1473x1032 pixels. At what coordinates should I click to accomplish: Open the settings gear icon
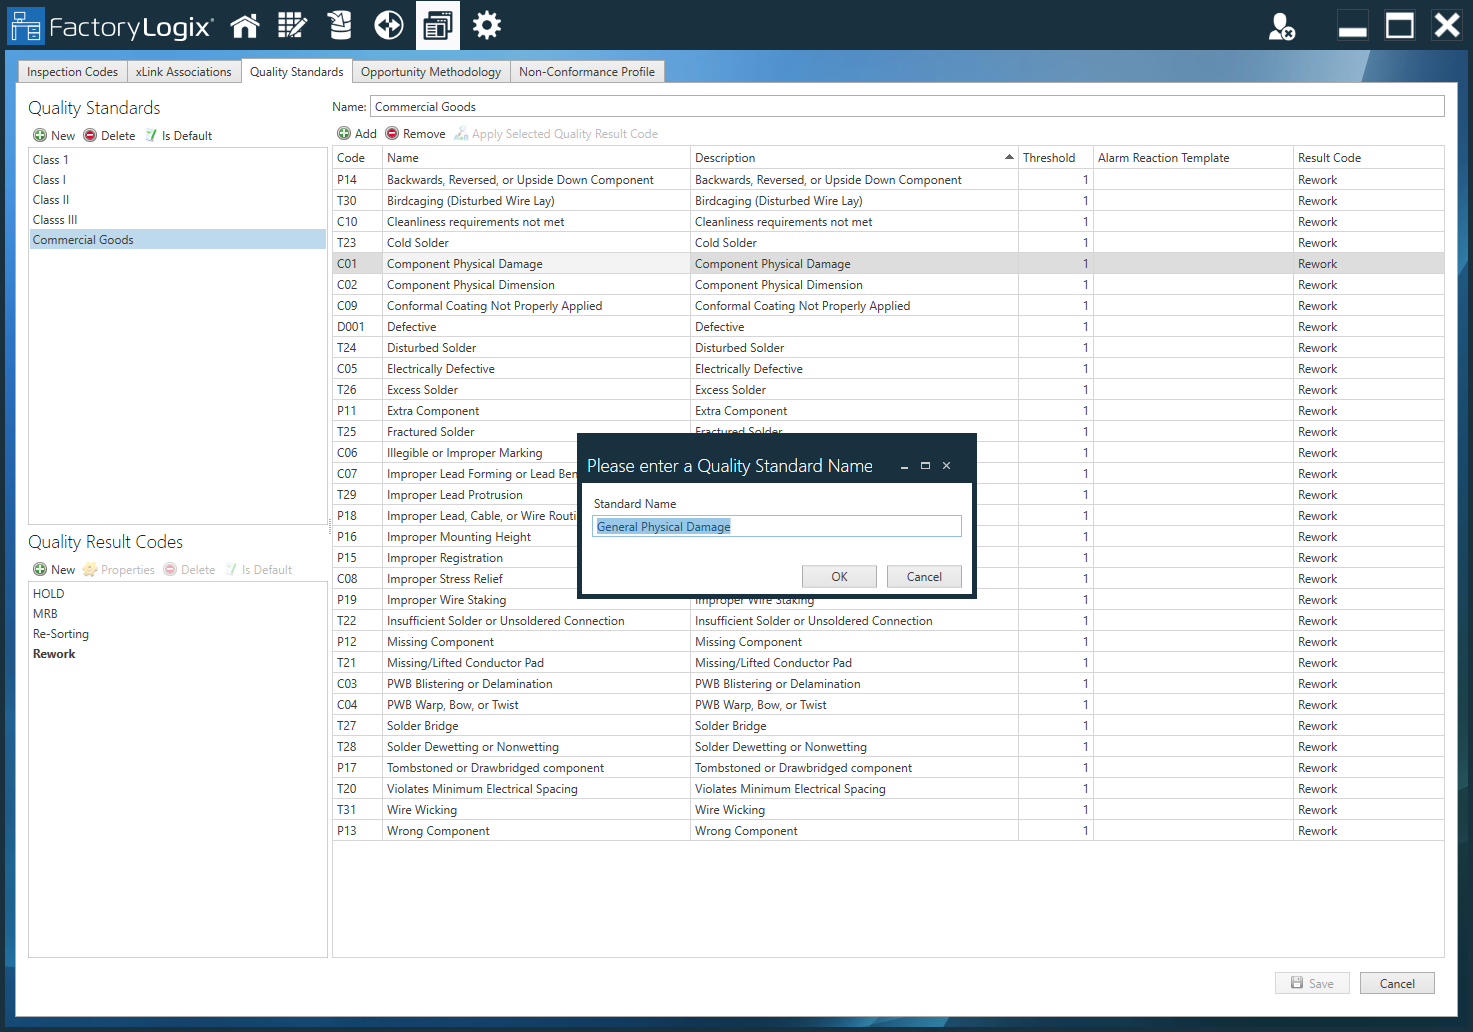pyautogui.click(x=487, y=25)
